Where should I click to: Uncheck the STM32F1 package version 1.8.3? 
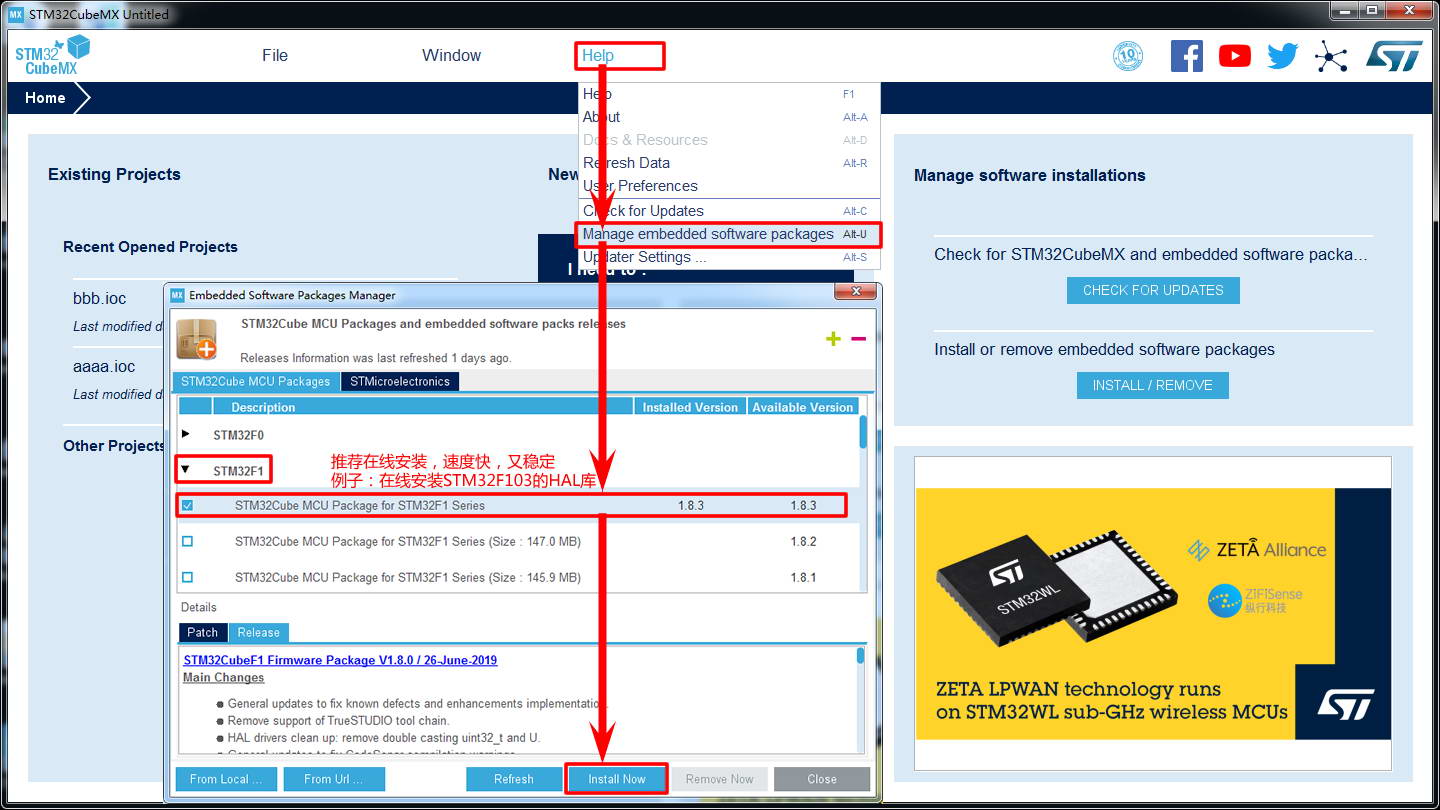pyautogui.click(x=188, y=506)
